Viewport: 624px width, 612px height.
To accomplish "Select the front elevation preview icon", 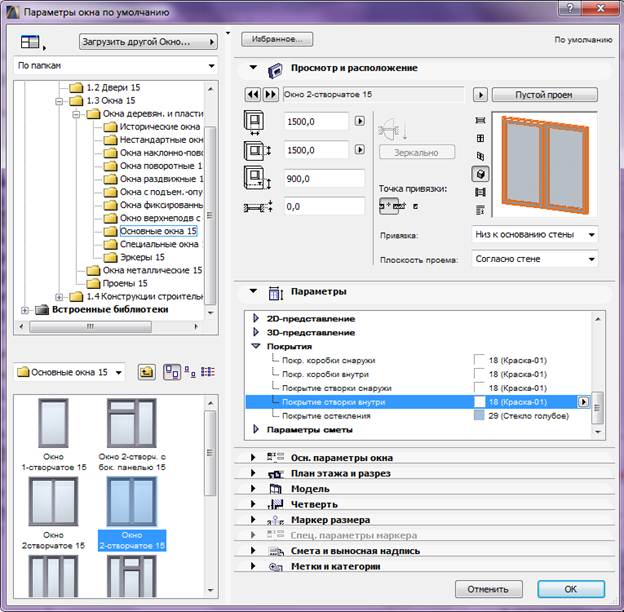I will point(480,138).
